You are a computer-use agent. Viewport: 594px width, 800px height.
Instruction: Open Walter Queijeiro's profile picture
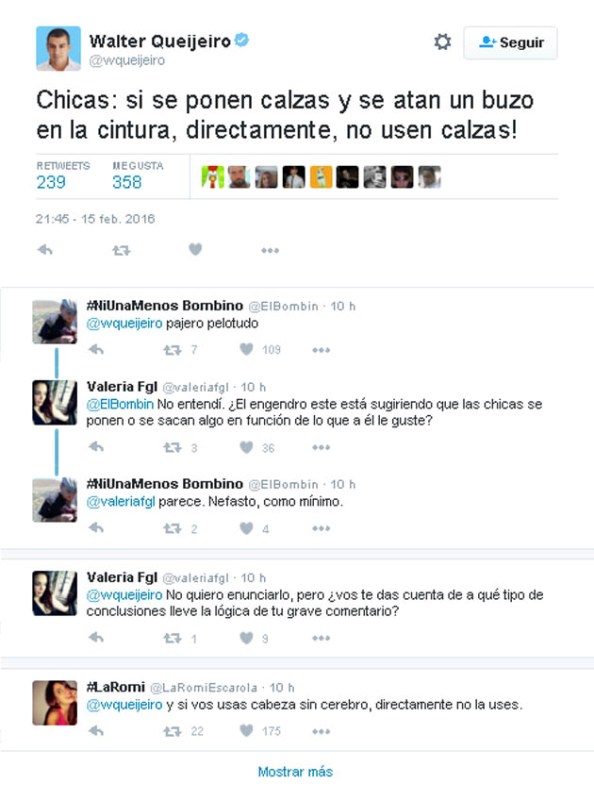click(x=58, y=48)
